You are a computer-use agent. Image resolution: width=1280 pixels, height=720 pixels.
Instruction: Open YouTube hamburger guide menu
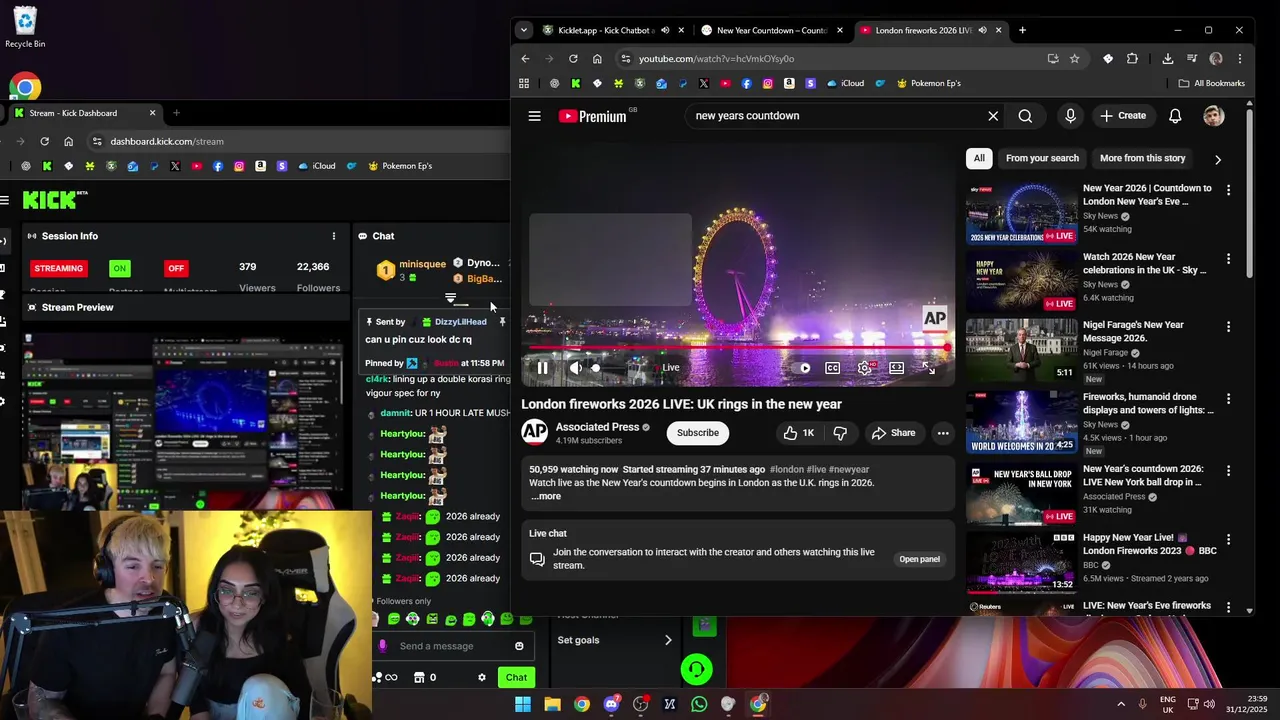tap(535, 116)
